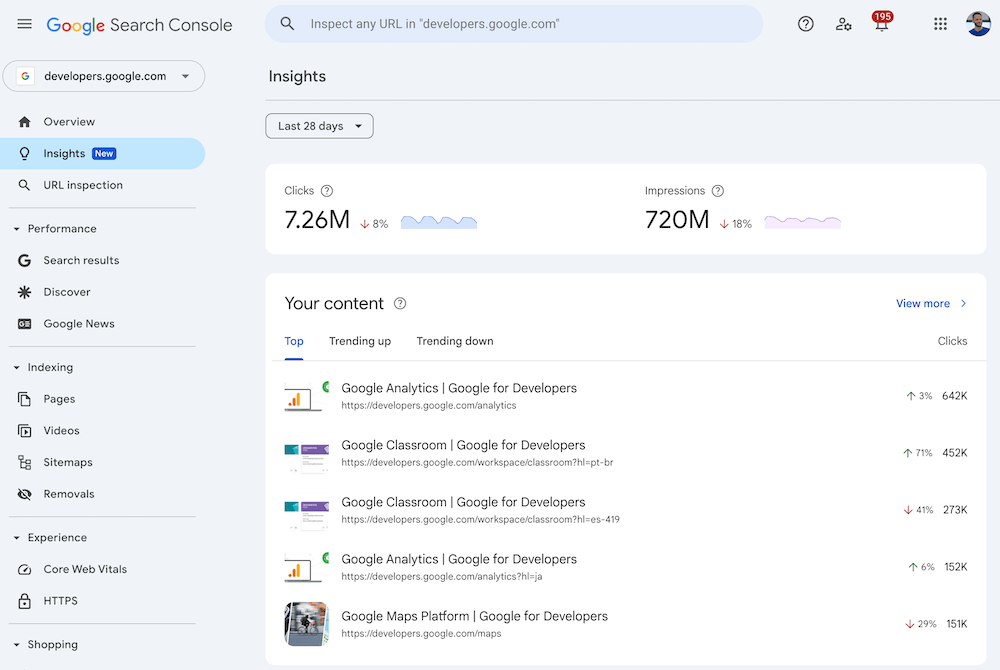Click the Insights page heading
Viewport: 1000px width, 670px height.
click(x=297, y=76)
